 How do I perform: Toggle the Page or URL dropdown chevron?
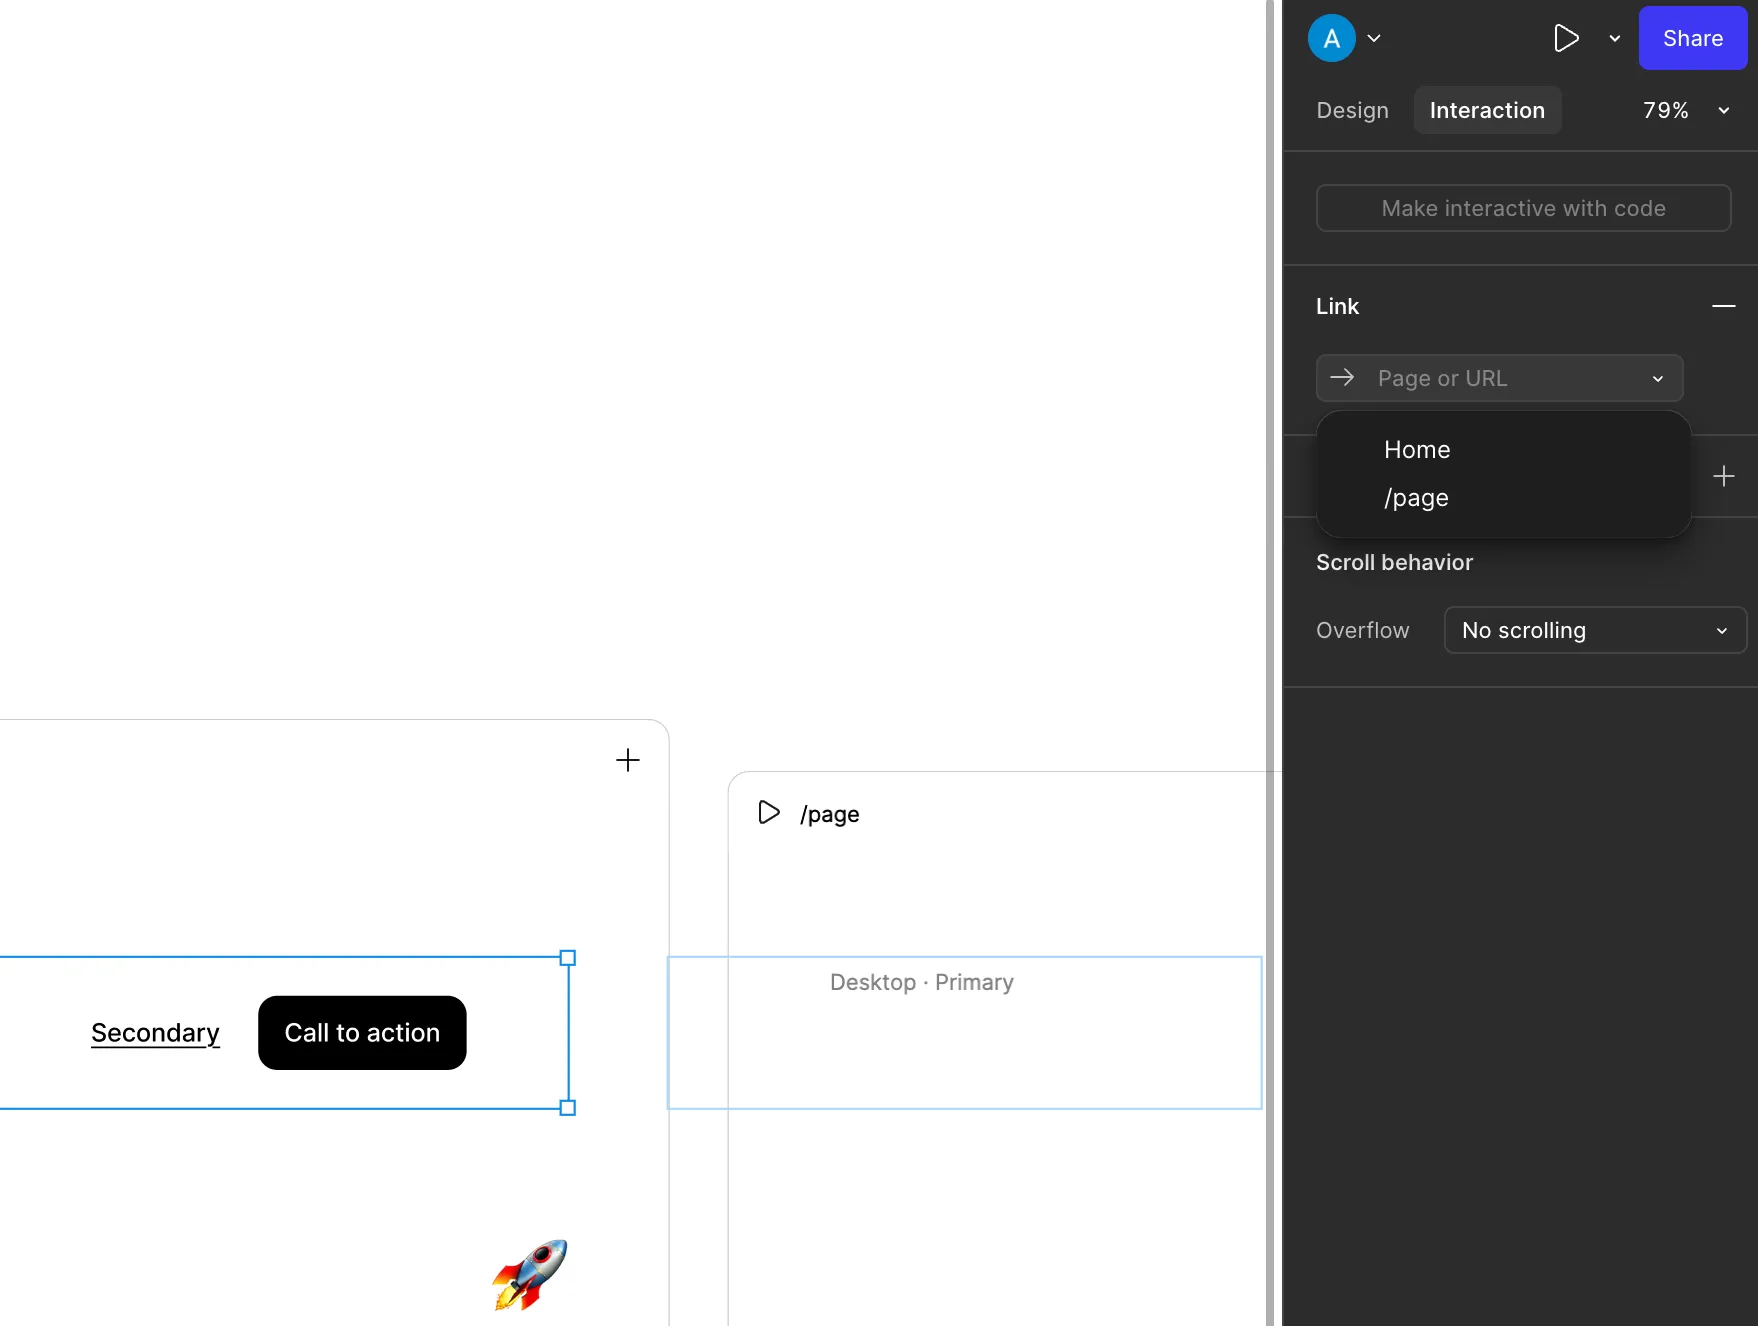coord(1657,379)
